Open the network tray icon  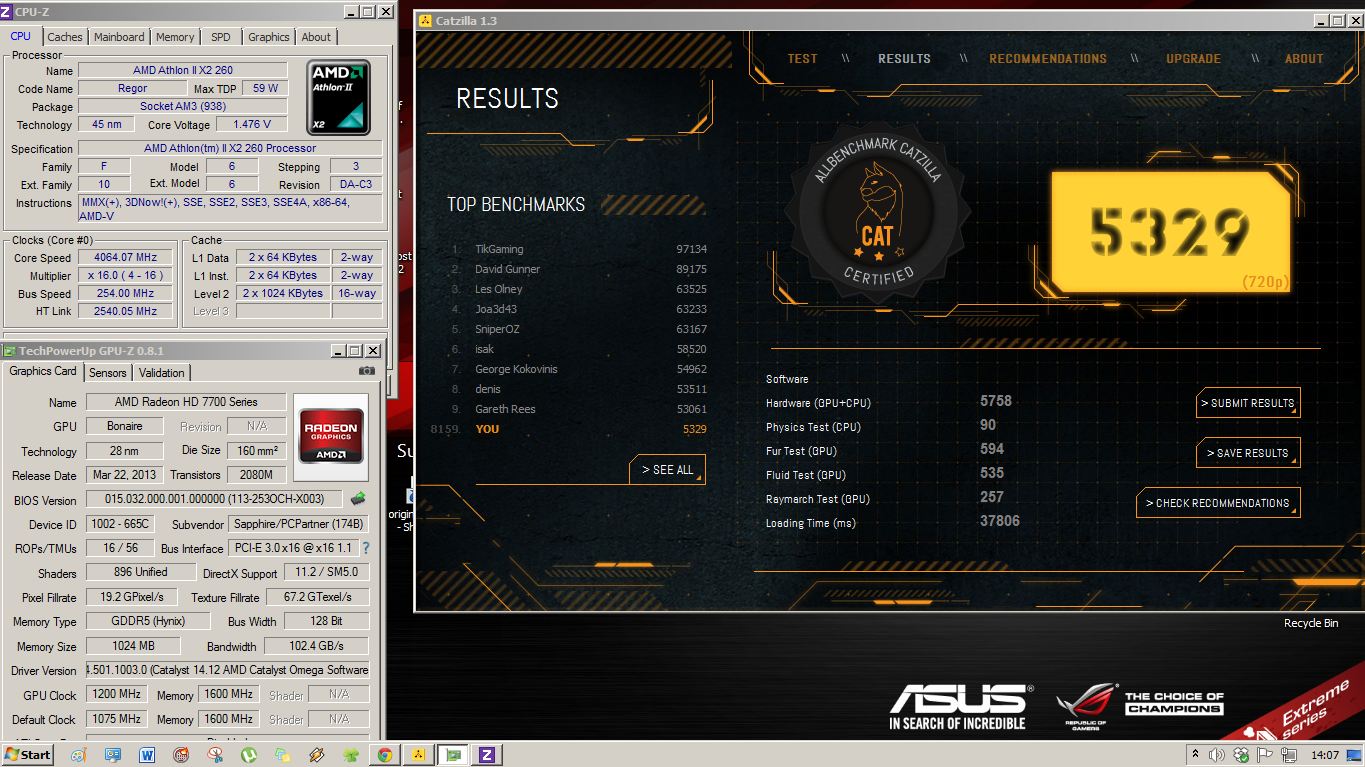tap(1290, 754)
